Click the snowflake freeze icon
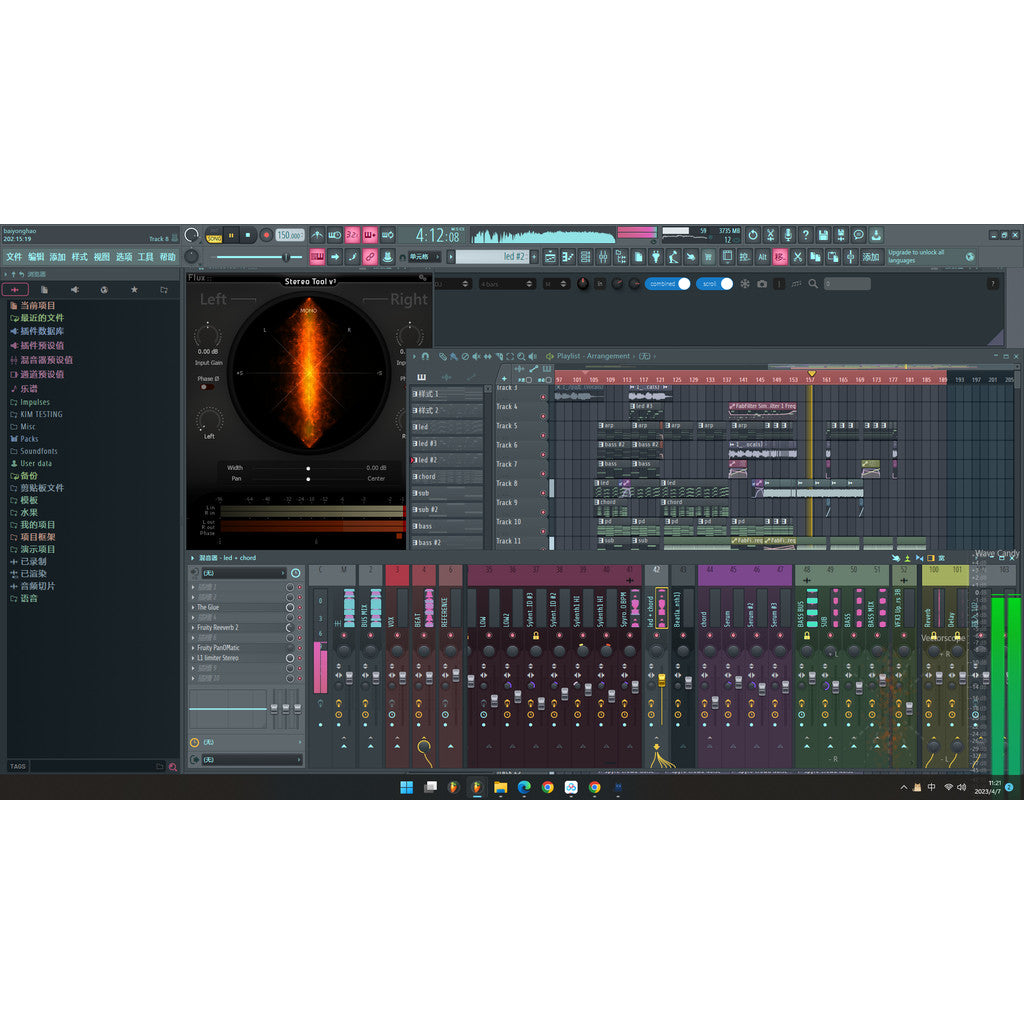 click(744, 283)
